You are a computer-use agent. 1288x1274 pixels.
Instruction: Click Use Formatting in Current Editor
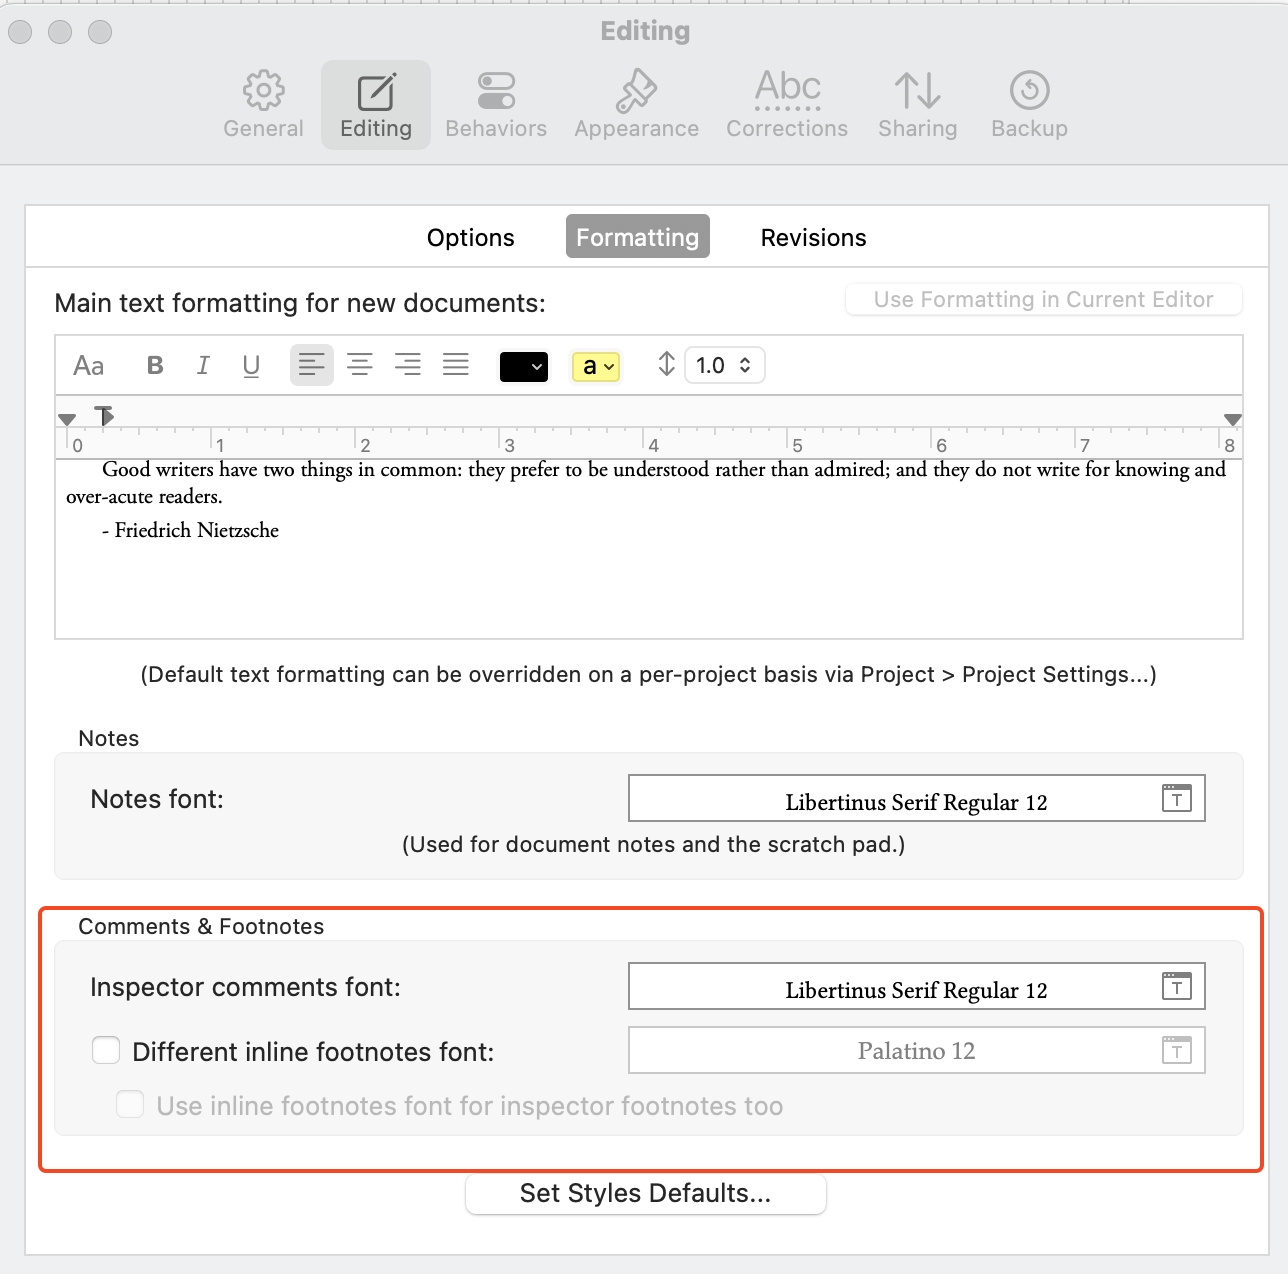point(1044,299)
